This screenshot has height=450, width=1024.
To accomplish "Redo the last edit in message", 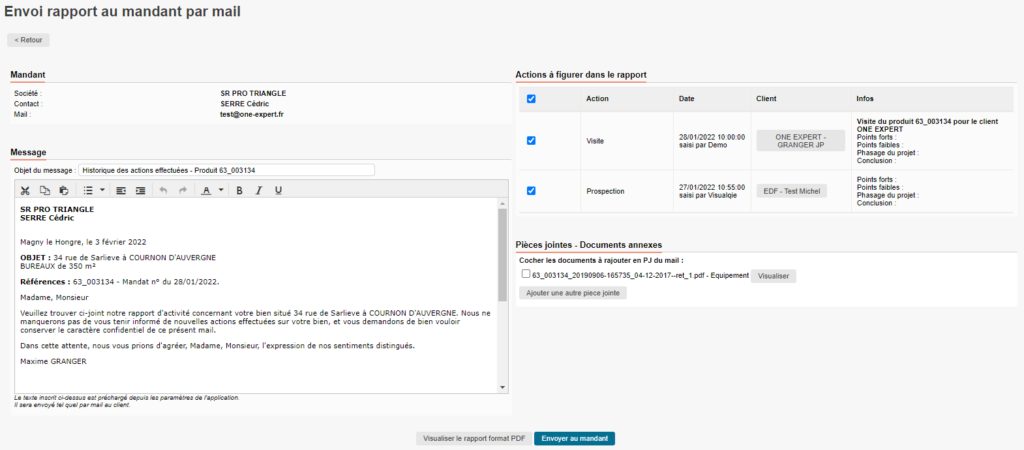I will tap(182, 190).
